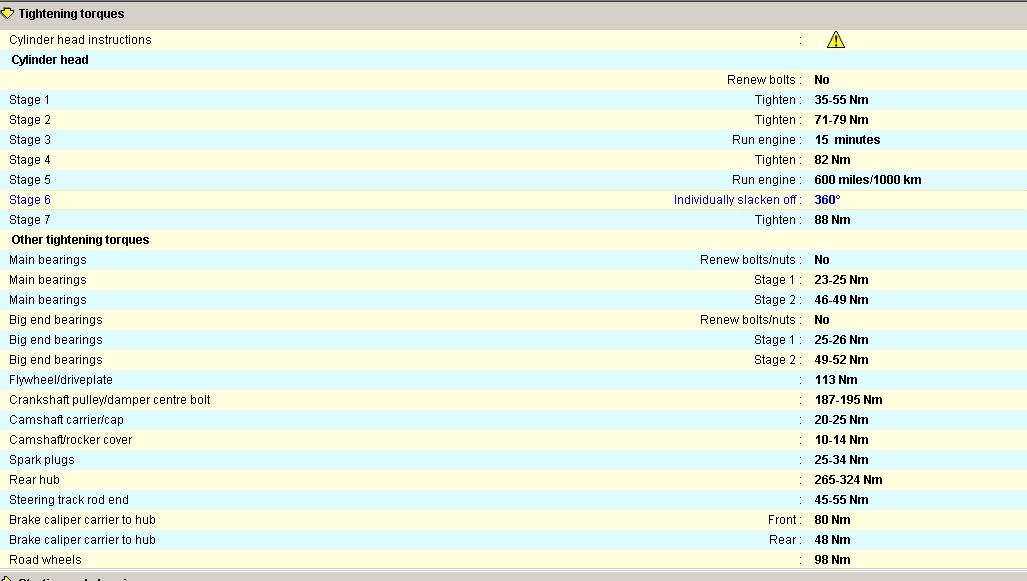Click Crankshaft pulley/damper centre bolt label
The height and width of the screenshot is (581, 1027).
(x=109, y=400)
